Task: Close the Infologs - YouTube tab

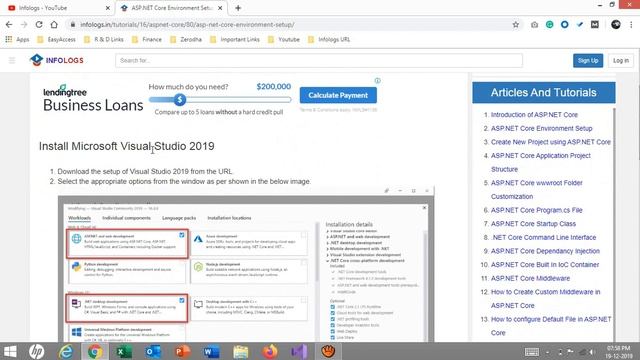Action: pos(107,8)
